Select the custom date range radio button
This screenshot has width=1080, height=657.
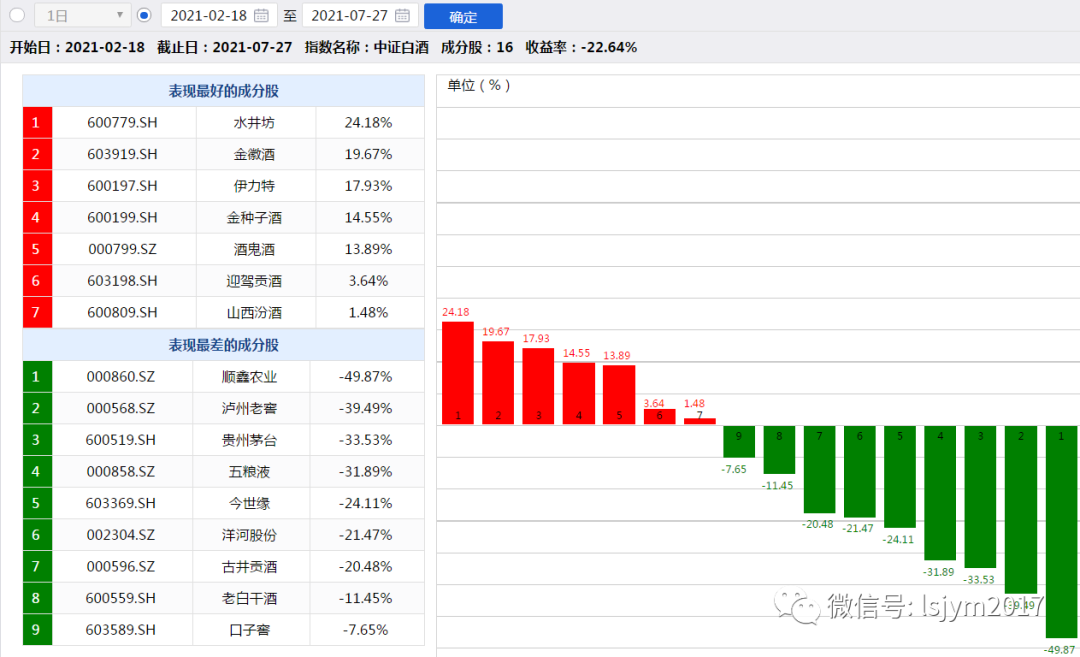144,15
